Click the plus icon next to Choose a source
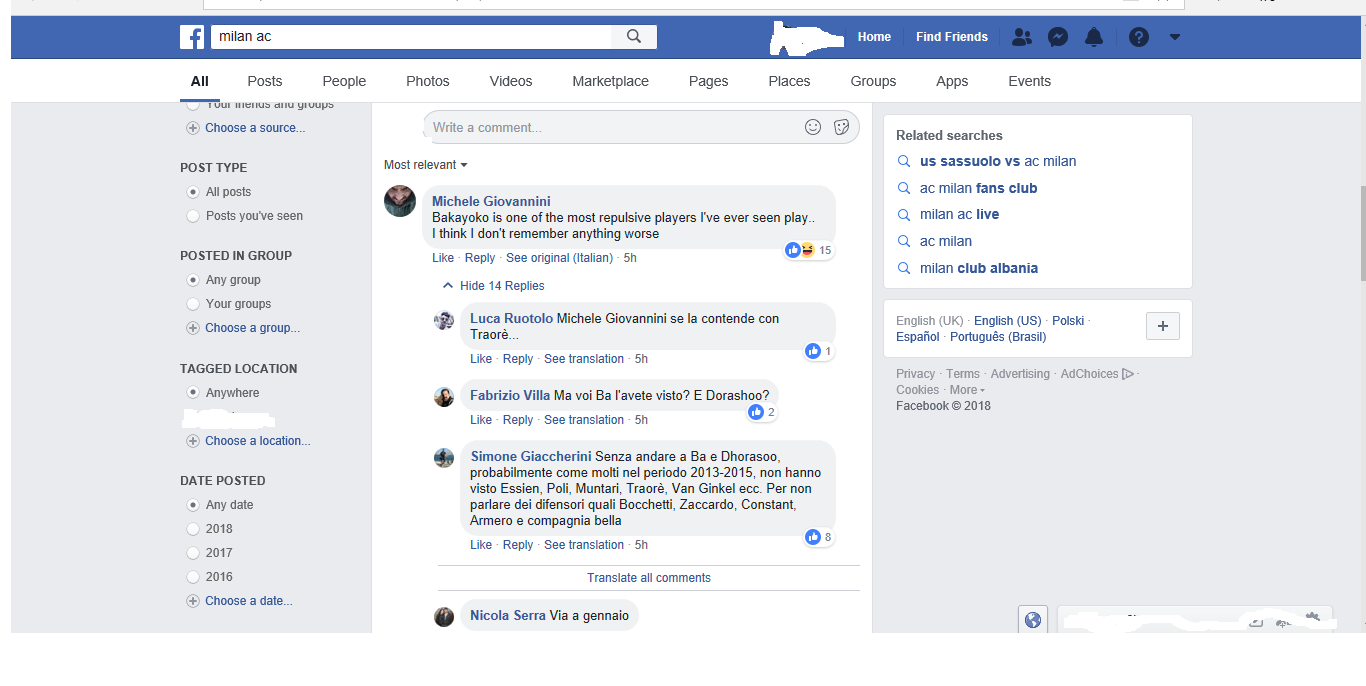Viewport: 1366px width, 686px height. point(193,128)
